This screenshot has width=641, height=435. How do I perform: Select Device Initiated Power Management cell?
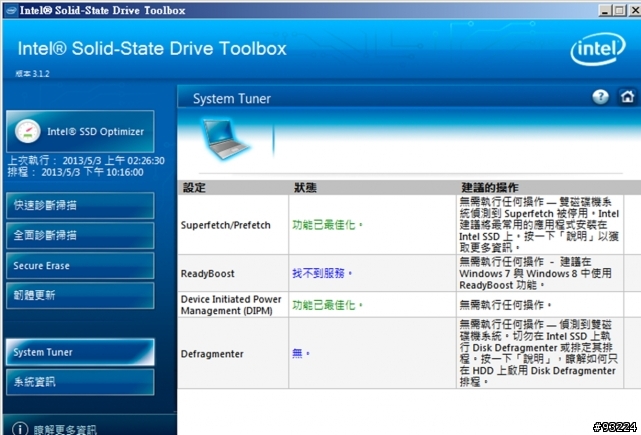(233, 305)
